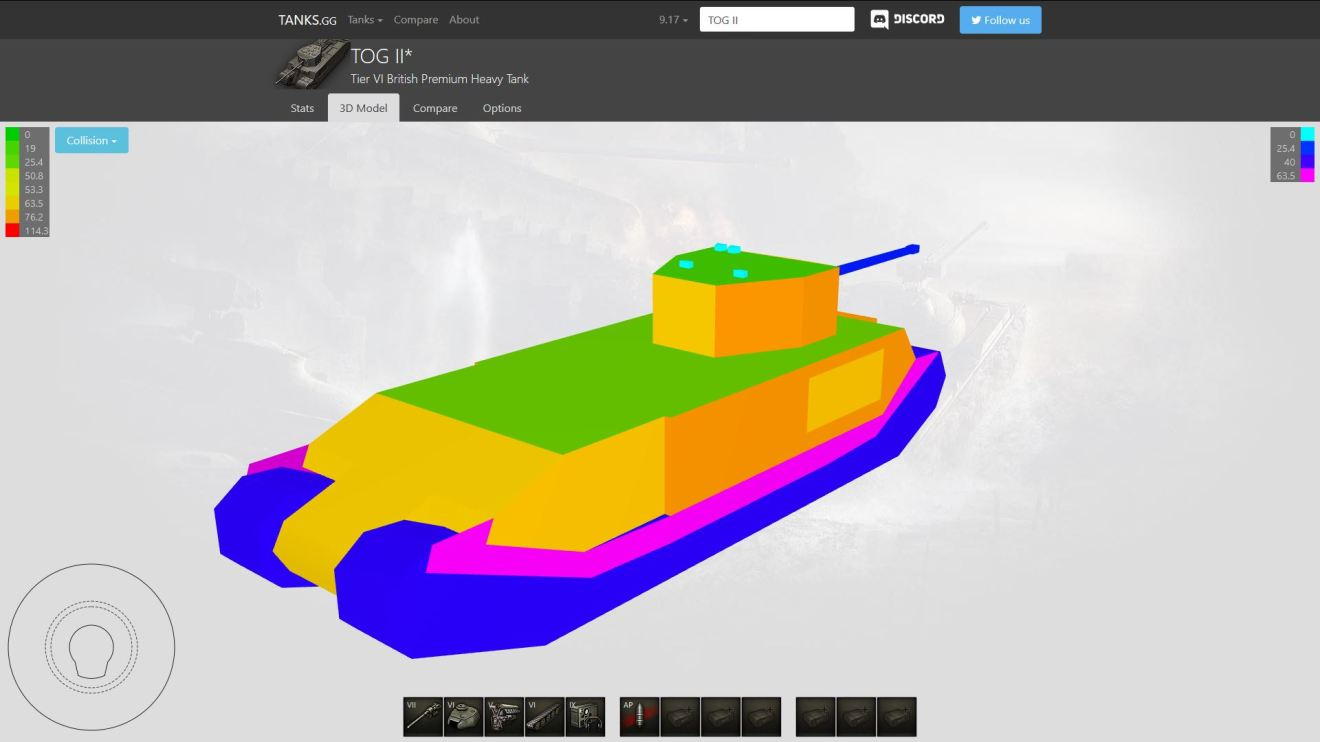This screenshot has width=1320, height=742.
Task: Click the last empty slot in bottom bar
Action: click(896, 717)
